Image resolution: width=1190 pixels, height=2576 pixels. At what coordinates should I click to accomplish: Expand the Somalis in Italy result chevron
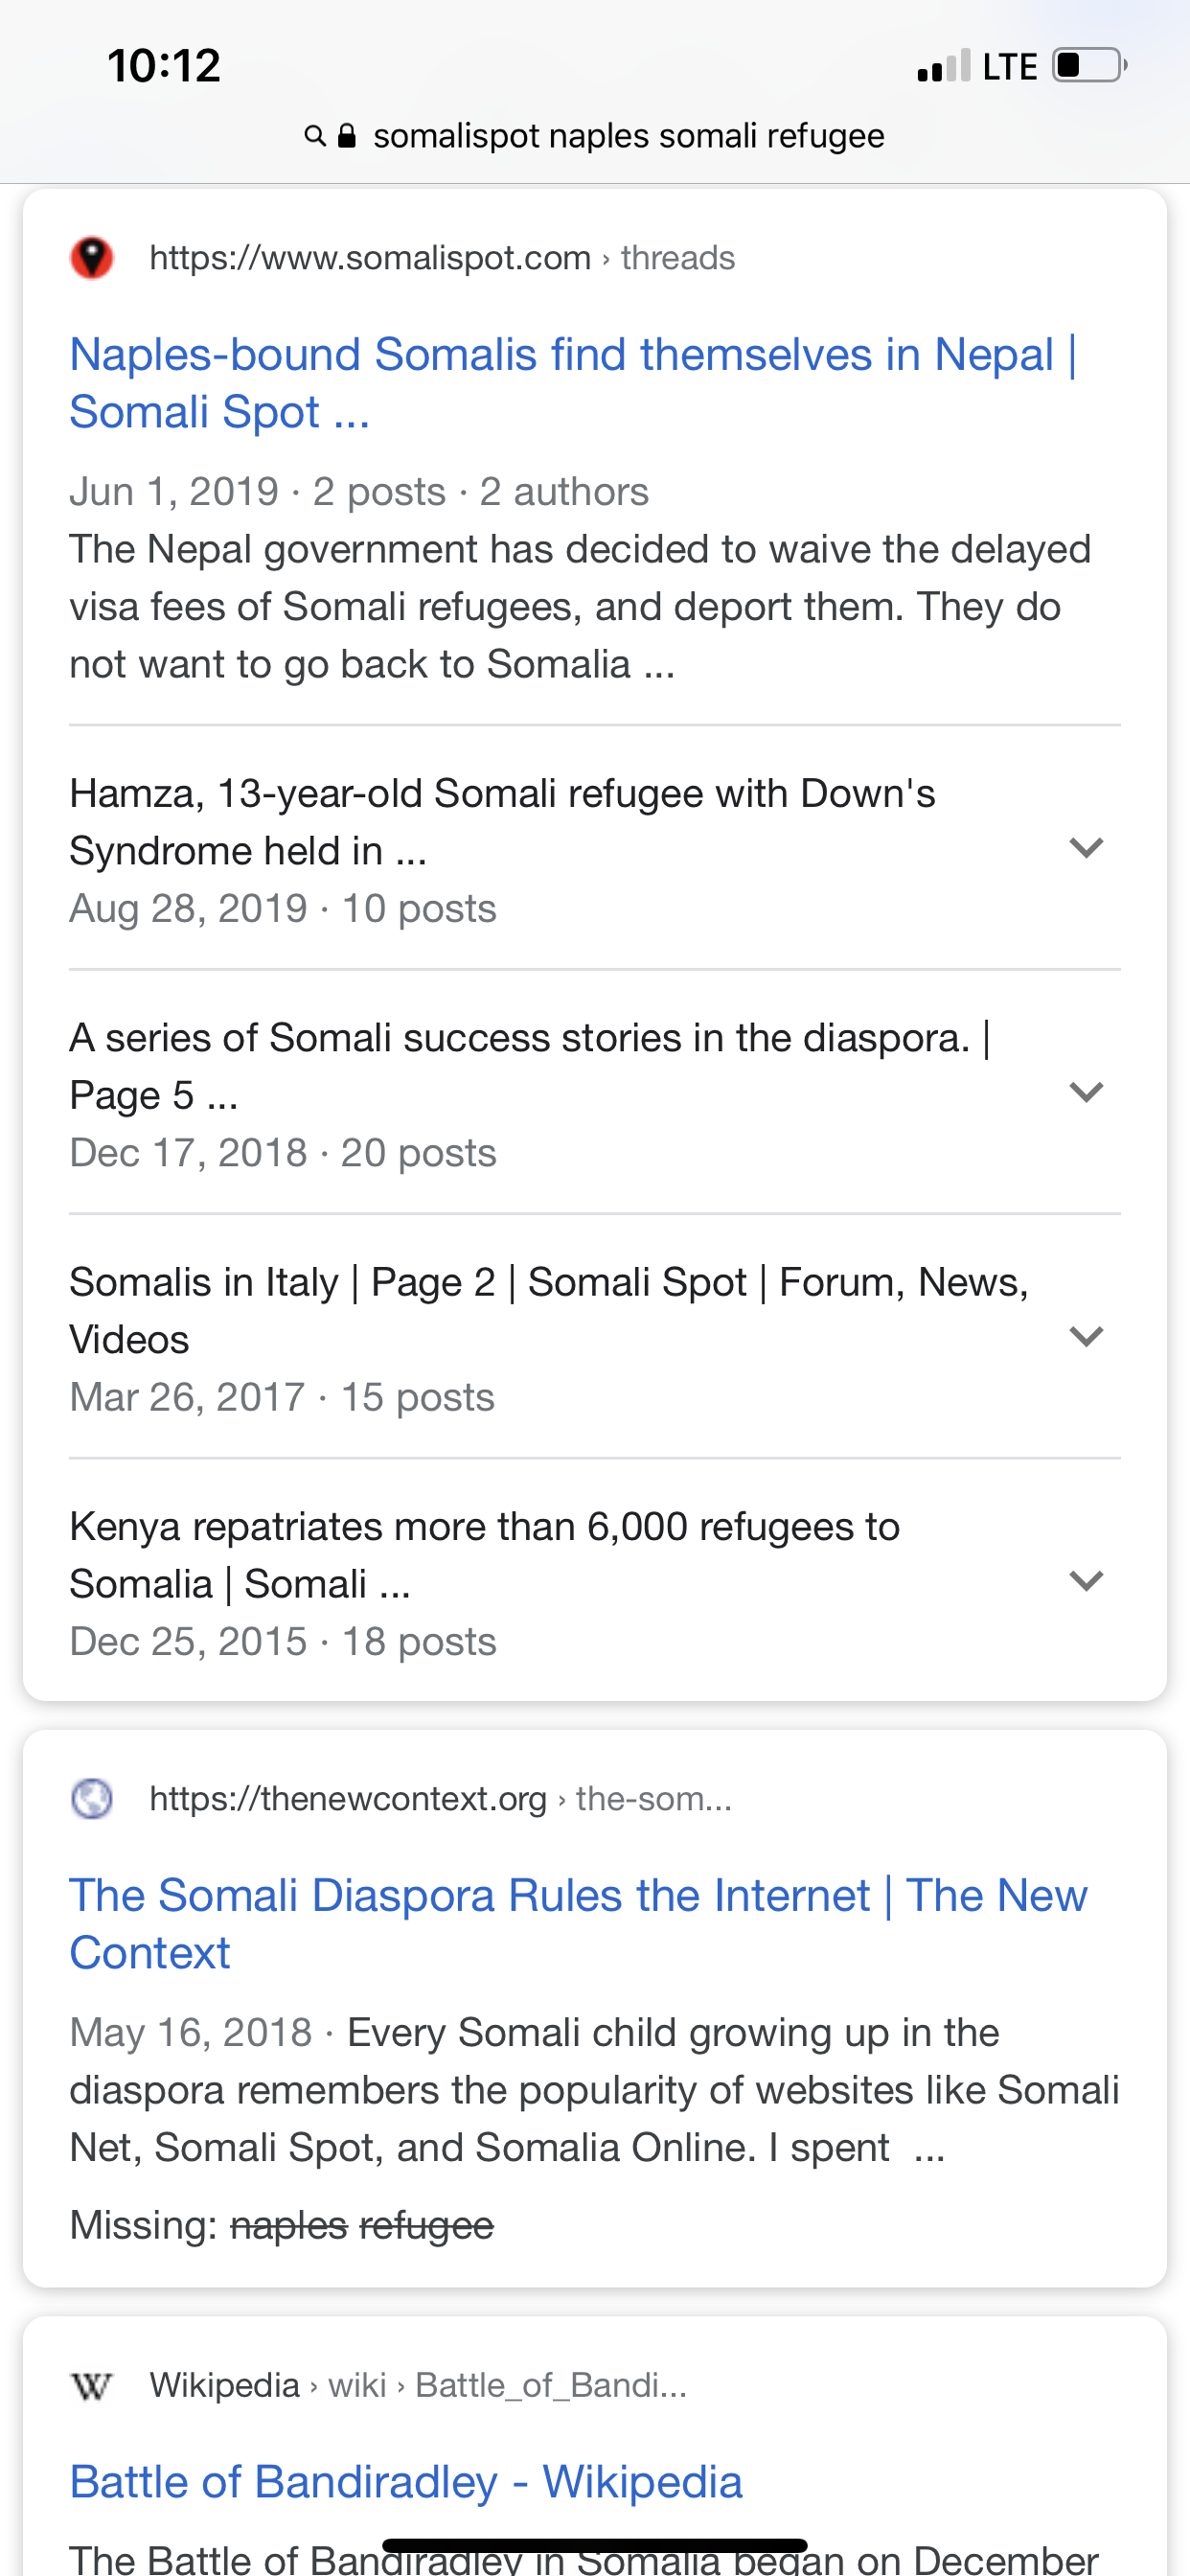click(1086, 1336)
